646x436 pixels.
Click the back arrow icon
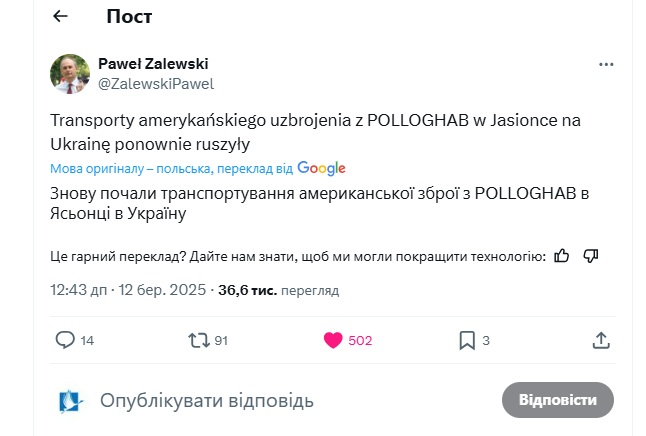click(x=60, y=16)
